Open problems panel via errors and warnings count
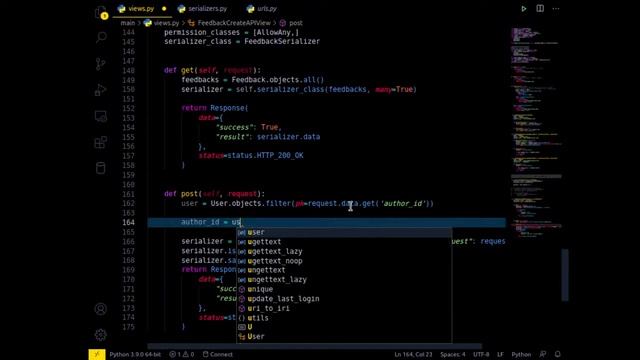 [x=182, y=354]
